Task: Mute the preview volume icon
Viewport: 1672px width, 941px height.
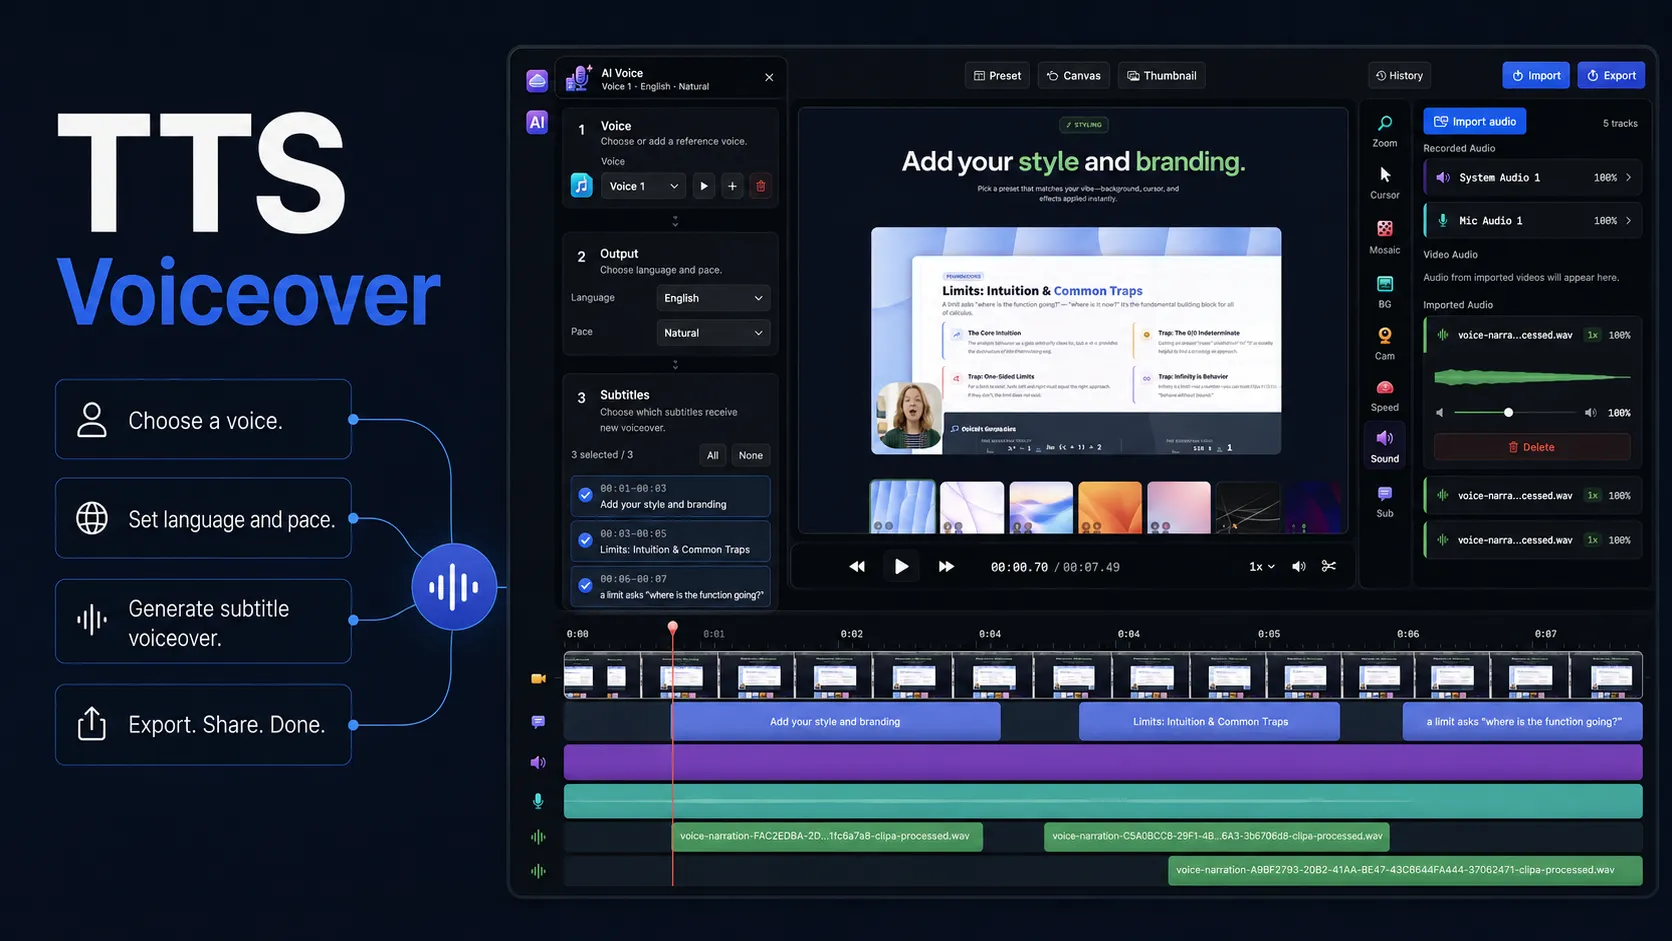Action: coord(1298,566)
